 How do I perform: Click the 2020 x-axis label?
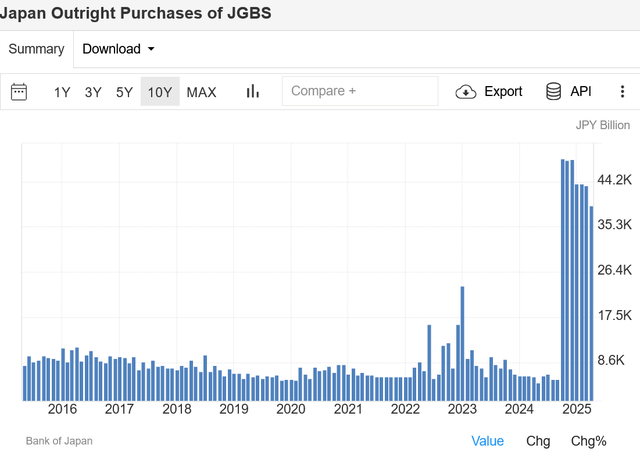tap(291, 409)
